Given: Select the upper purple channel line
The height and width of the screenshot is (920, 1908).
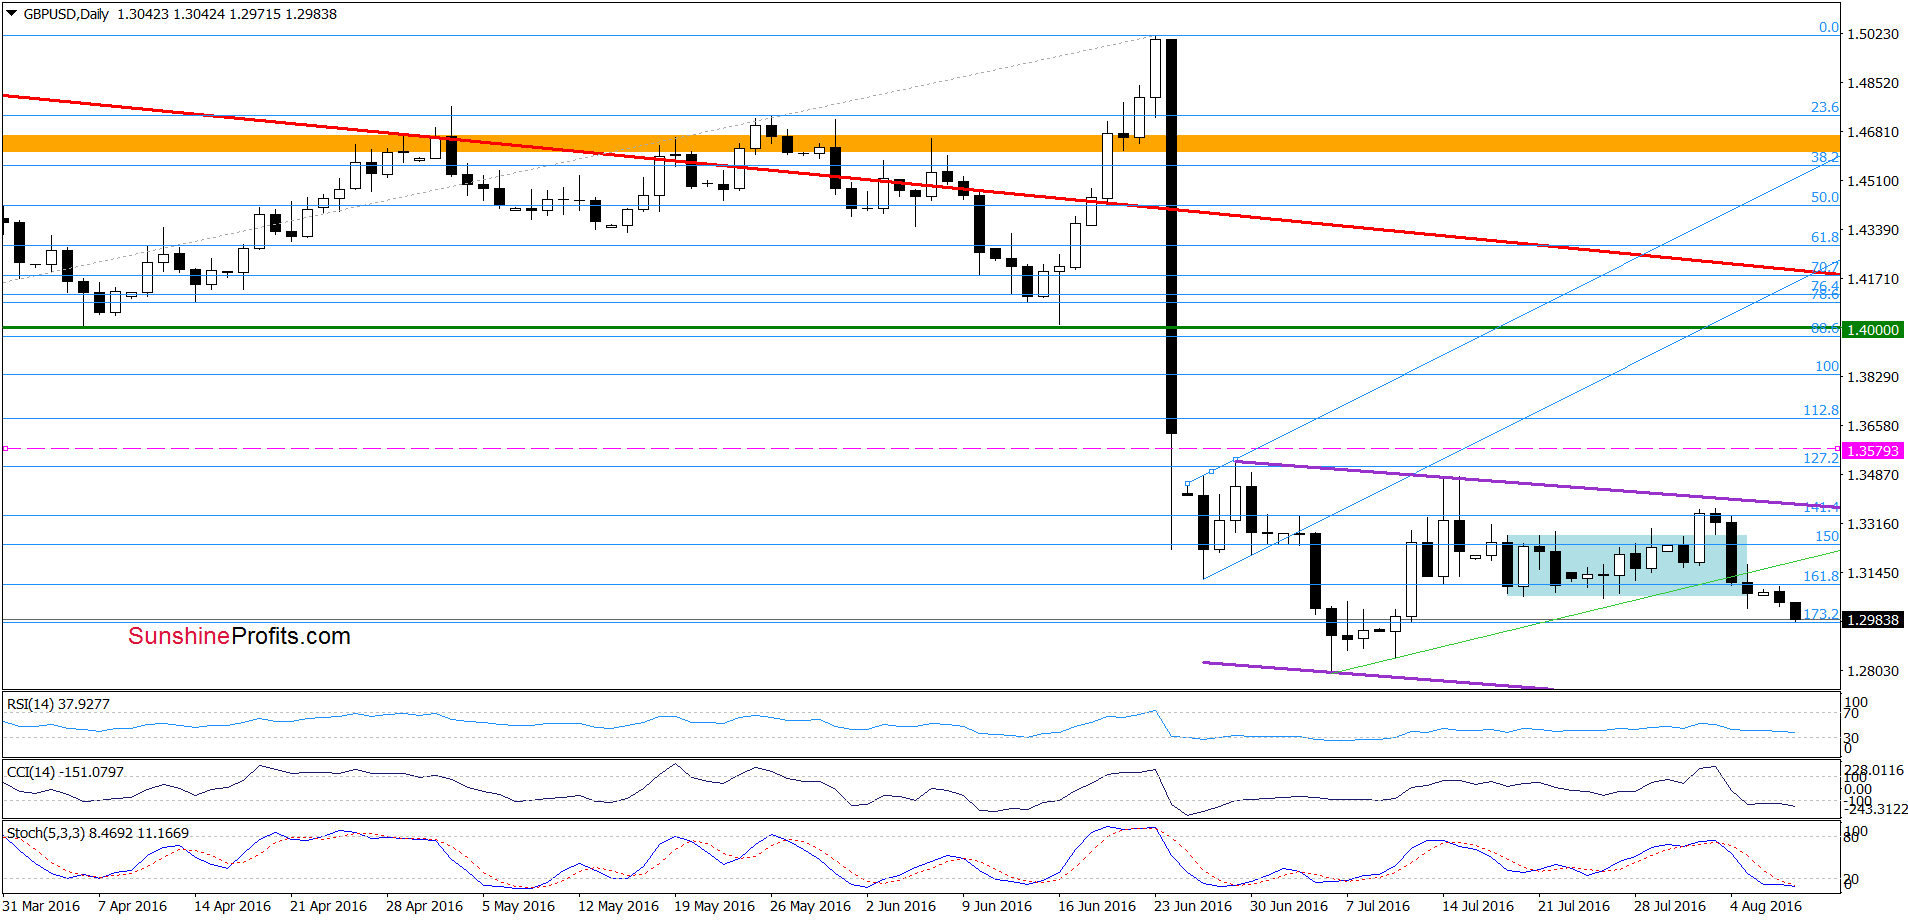Looking at the screenshot, I should pos(1537,483).
